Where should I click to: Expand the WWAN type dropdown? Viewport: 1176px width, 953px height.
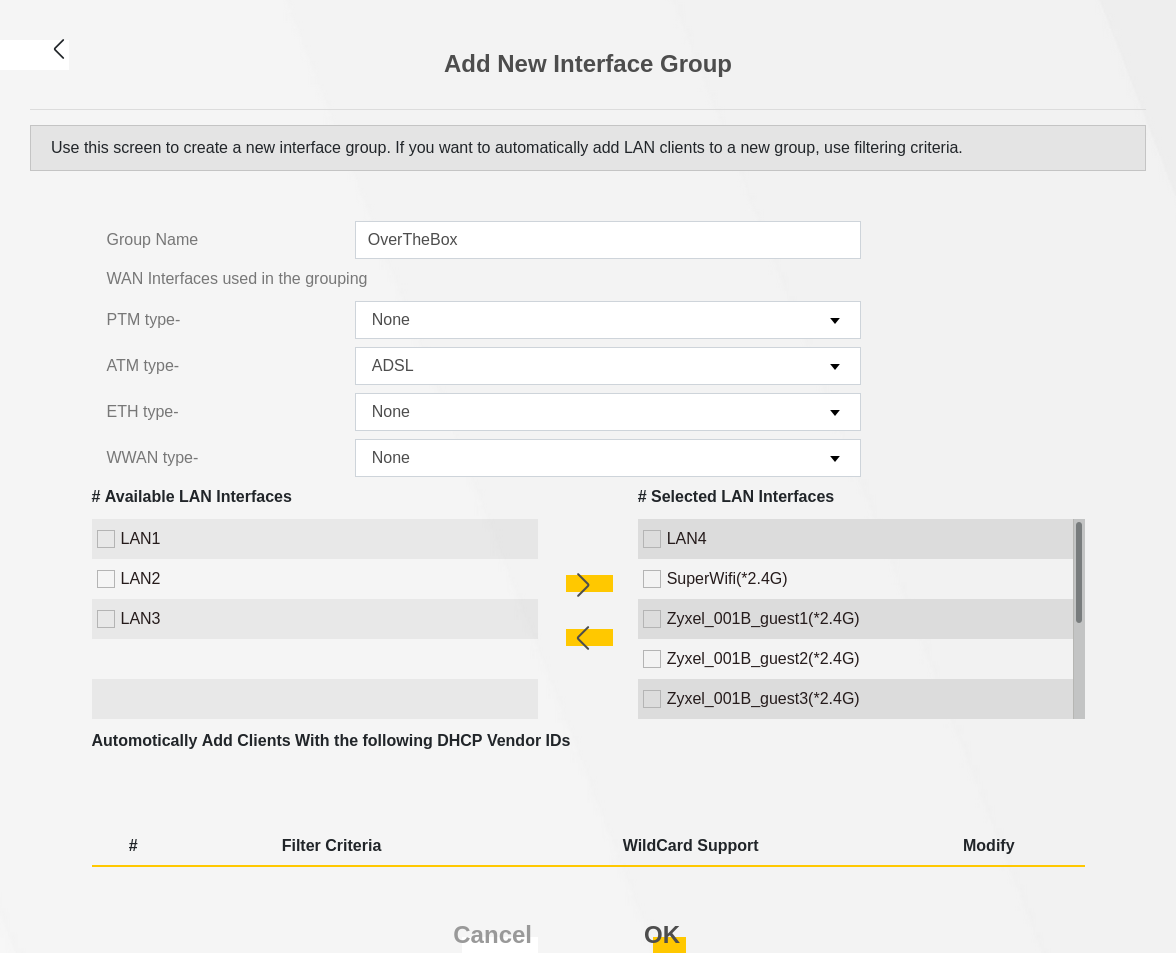(x=607, y=458)
